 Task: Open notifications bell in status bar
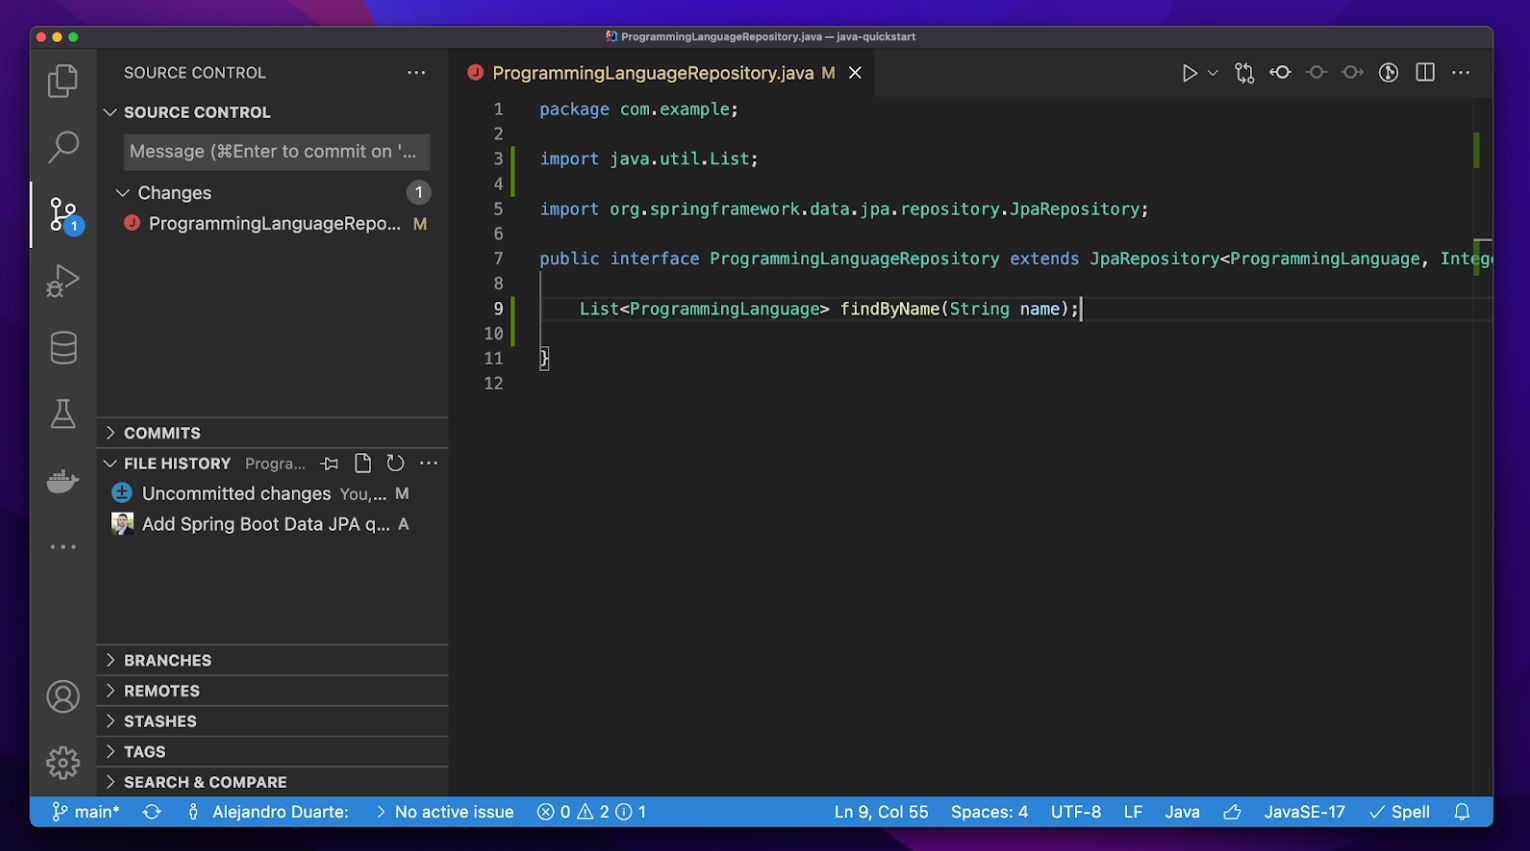[1462, 812]
